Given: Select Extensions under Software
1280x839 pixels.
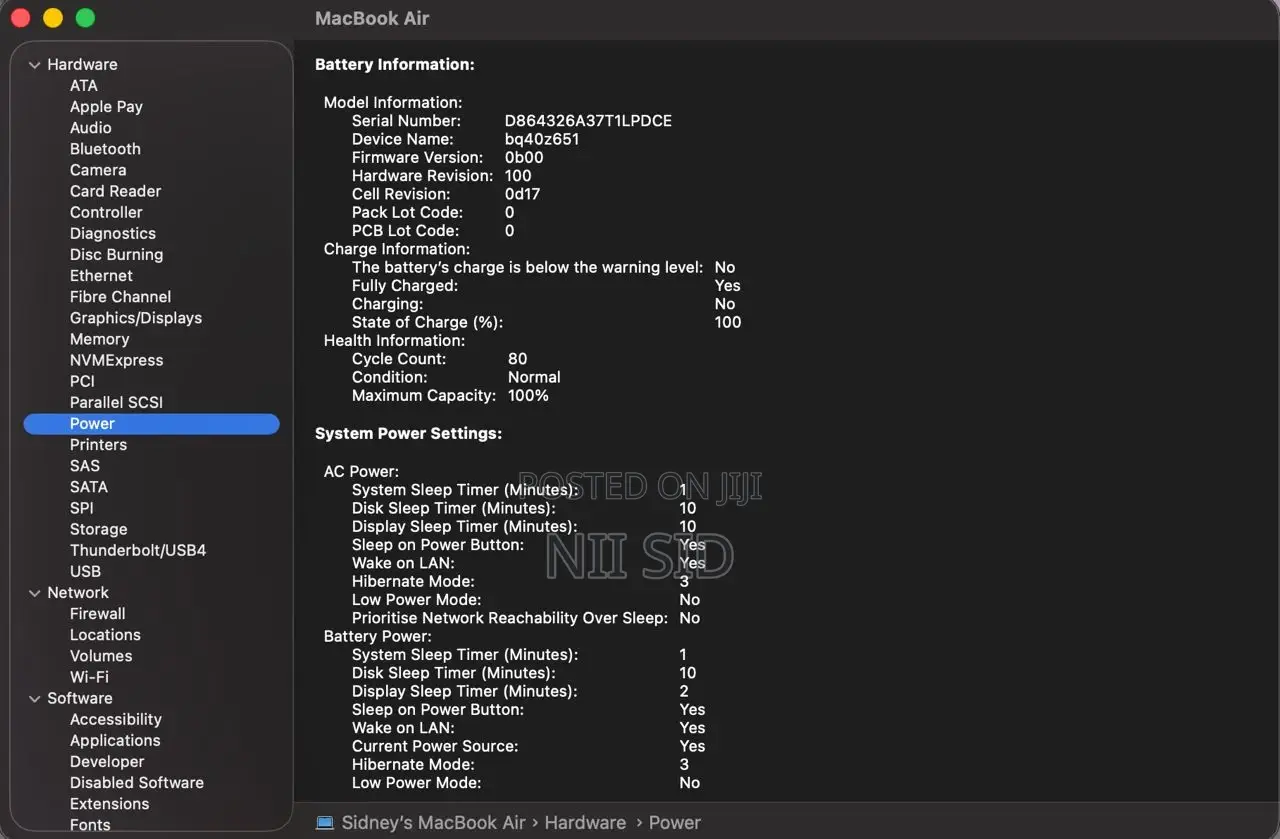Looking at the screenshot, I should click(x=109, y=804).
